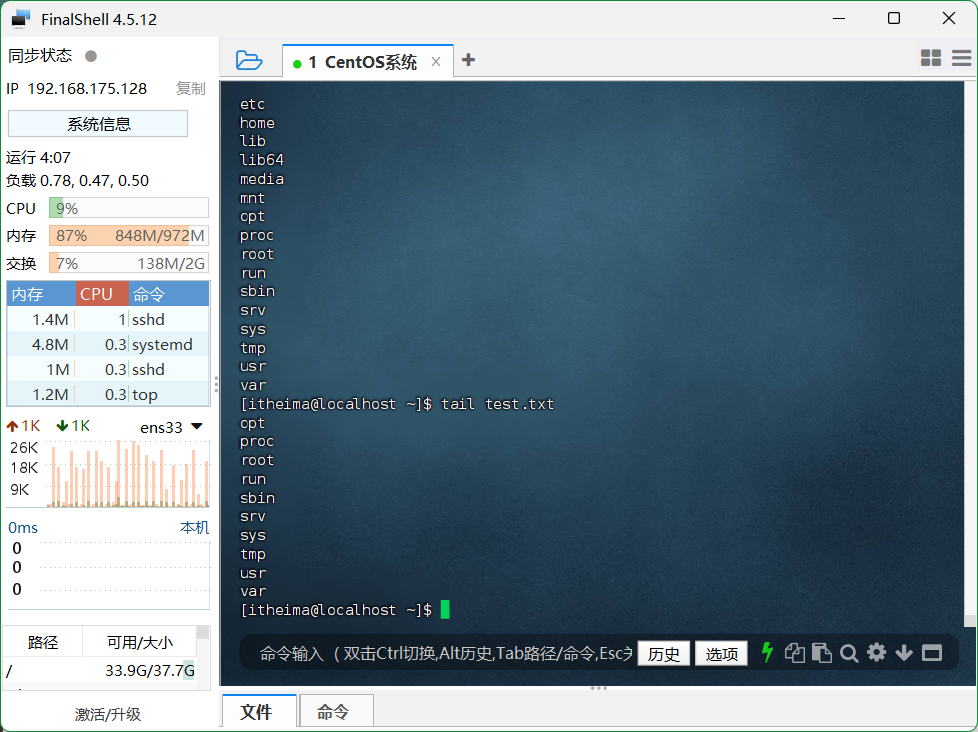The width and height of the screenshot is (978, 732).
Task: Click the paste icon in terminal toolbar
Action: (x=821, y=653)
